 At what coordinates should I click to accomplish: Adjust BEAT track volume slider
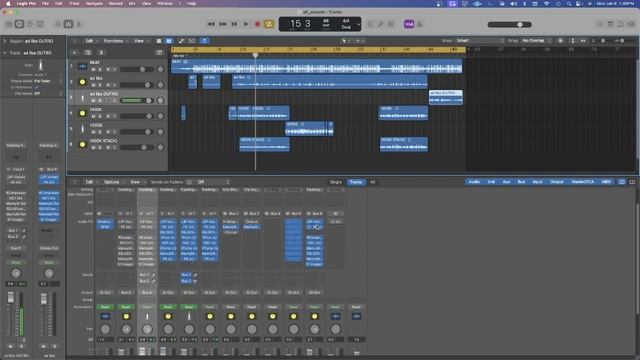pyautogui.click(x=137, y=69)
